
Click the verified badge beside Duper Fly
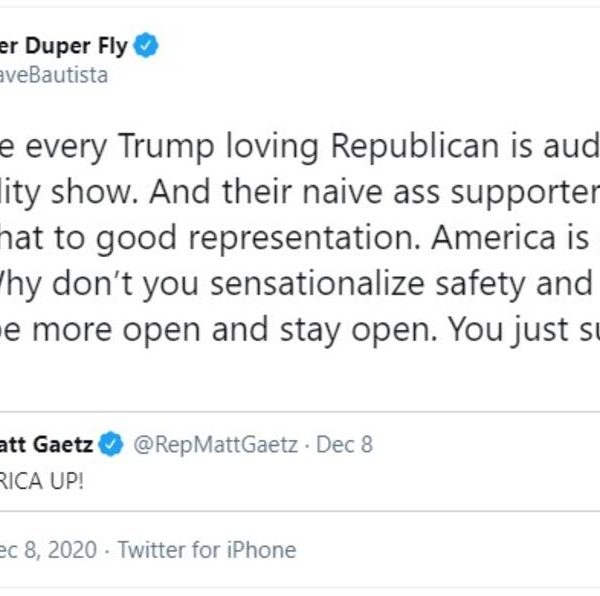click(146, 46)
